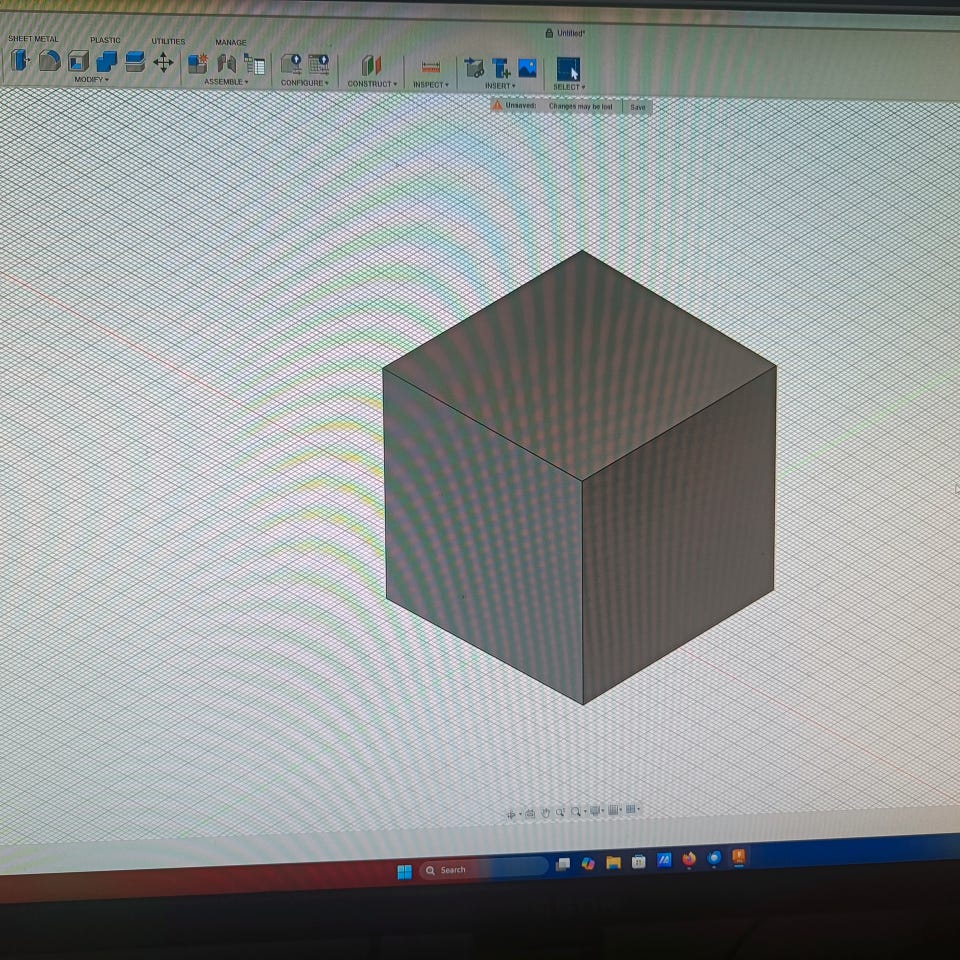Switch to the SHEET METAL tab
The image size is (960, 960).
(33, 39)
